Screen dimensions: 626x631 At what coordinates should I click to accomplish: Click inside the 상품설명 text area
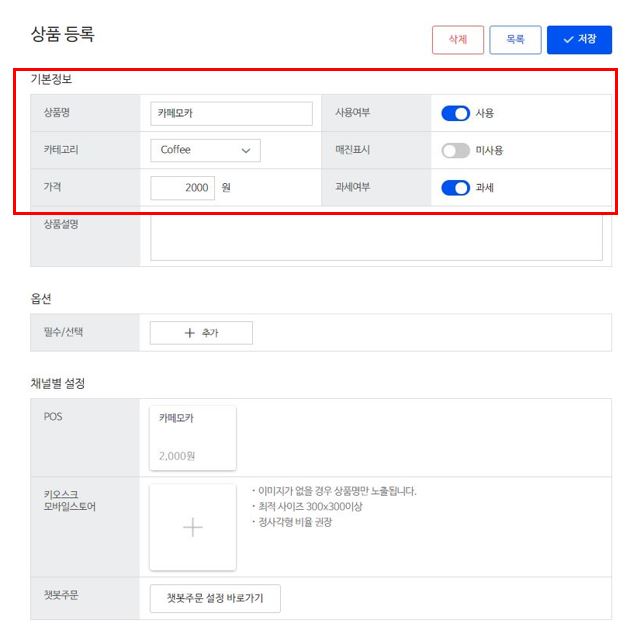coord(376,237)
